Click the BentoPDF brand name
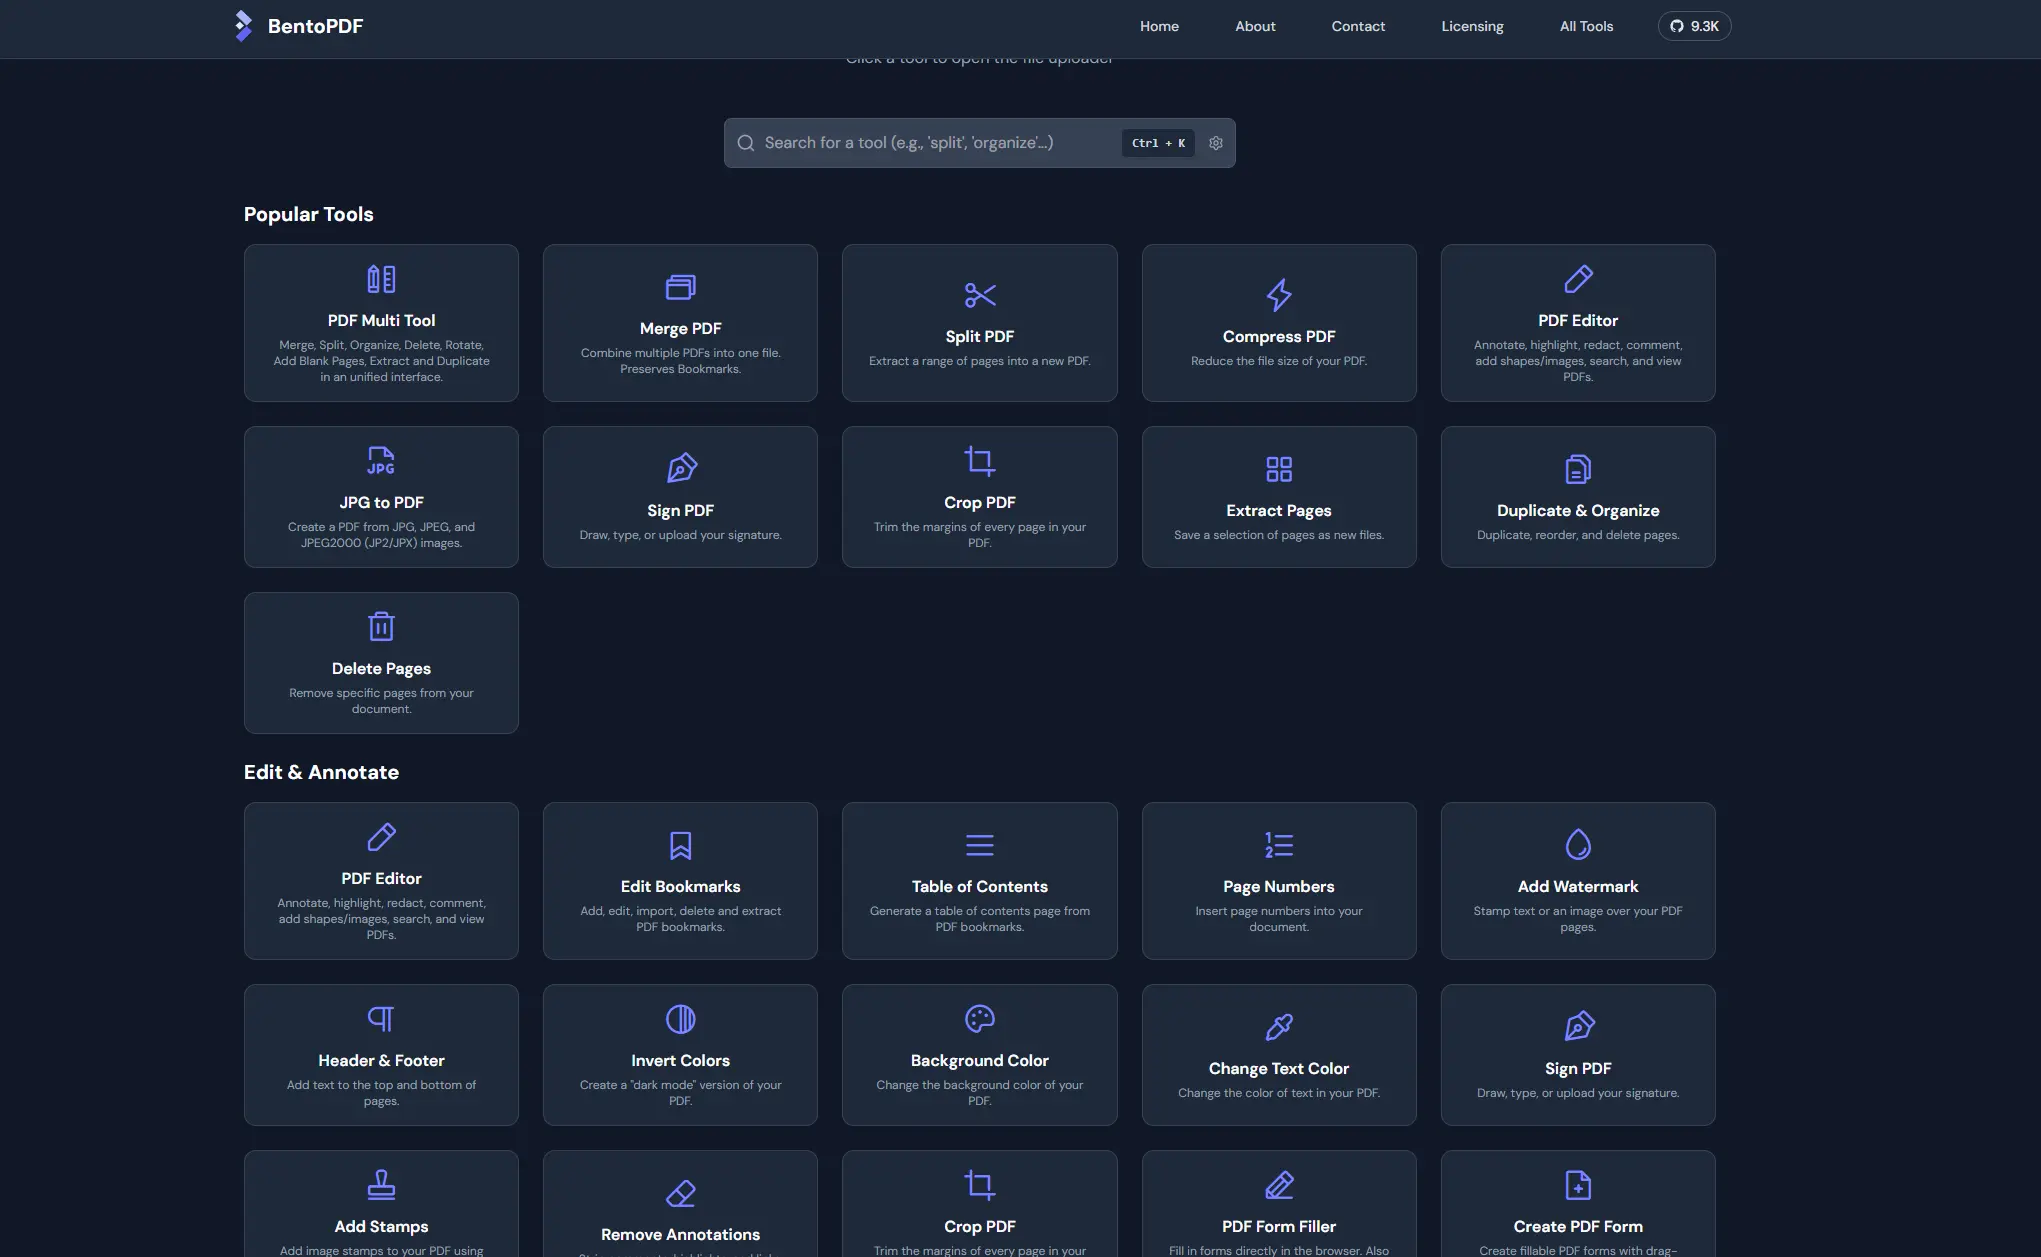 click(x=315, y=26)
